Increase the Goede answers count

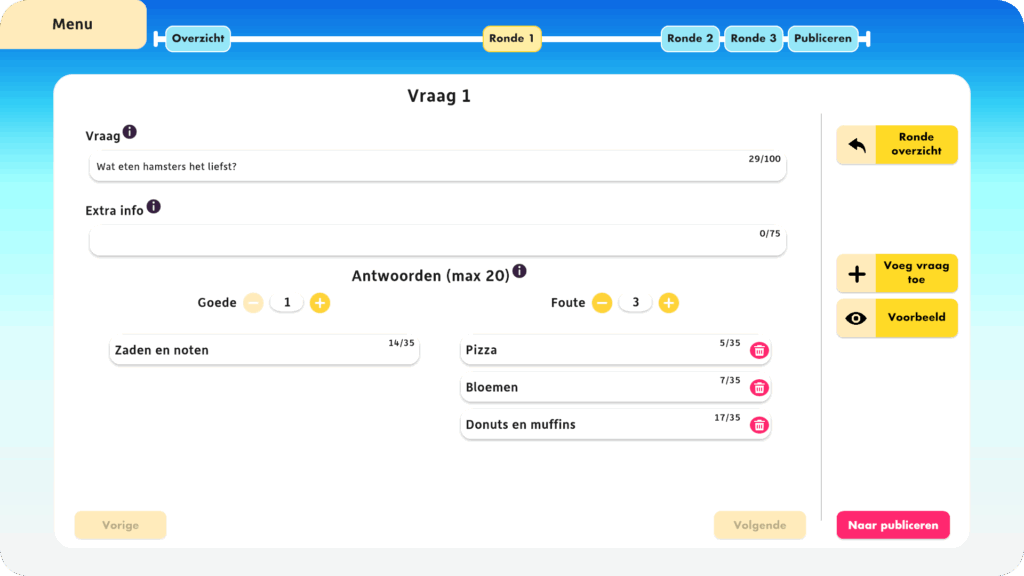tap(319, 303)
